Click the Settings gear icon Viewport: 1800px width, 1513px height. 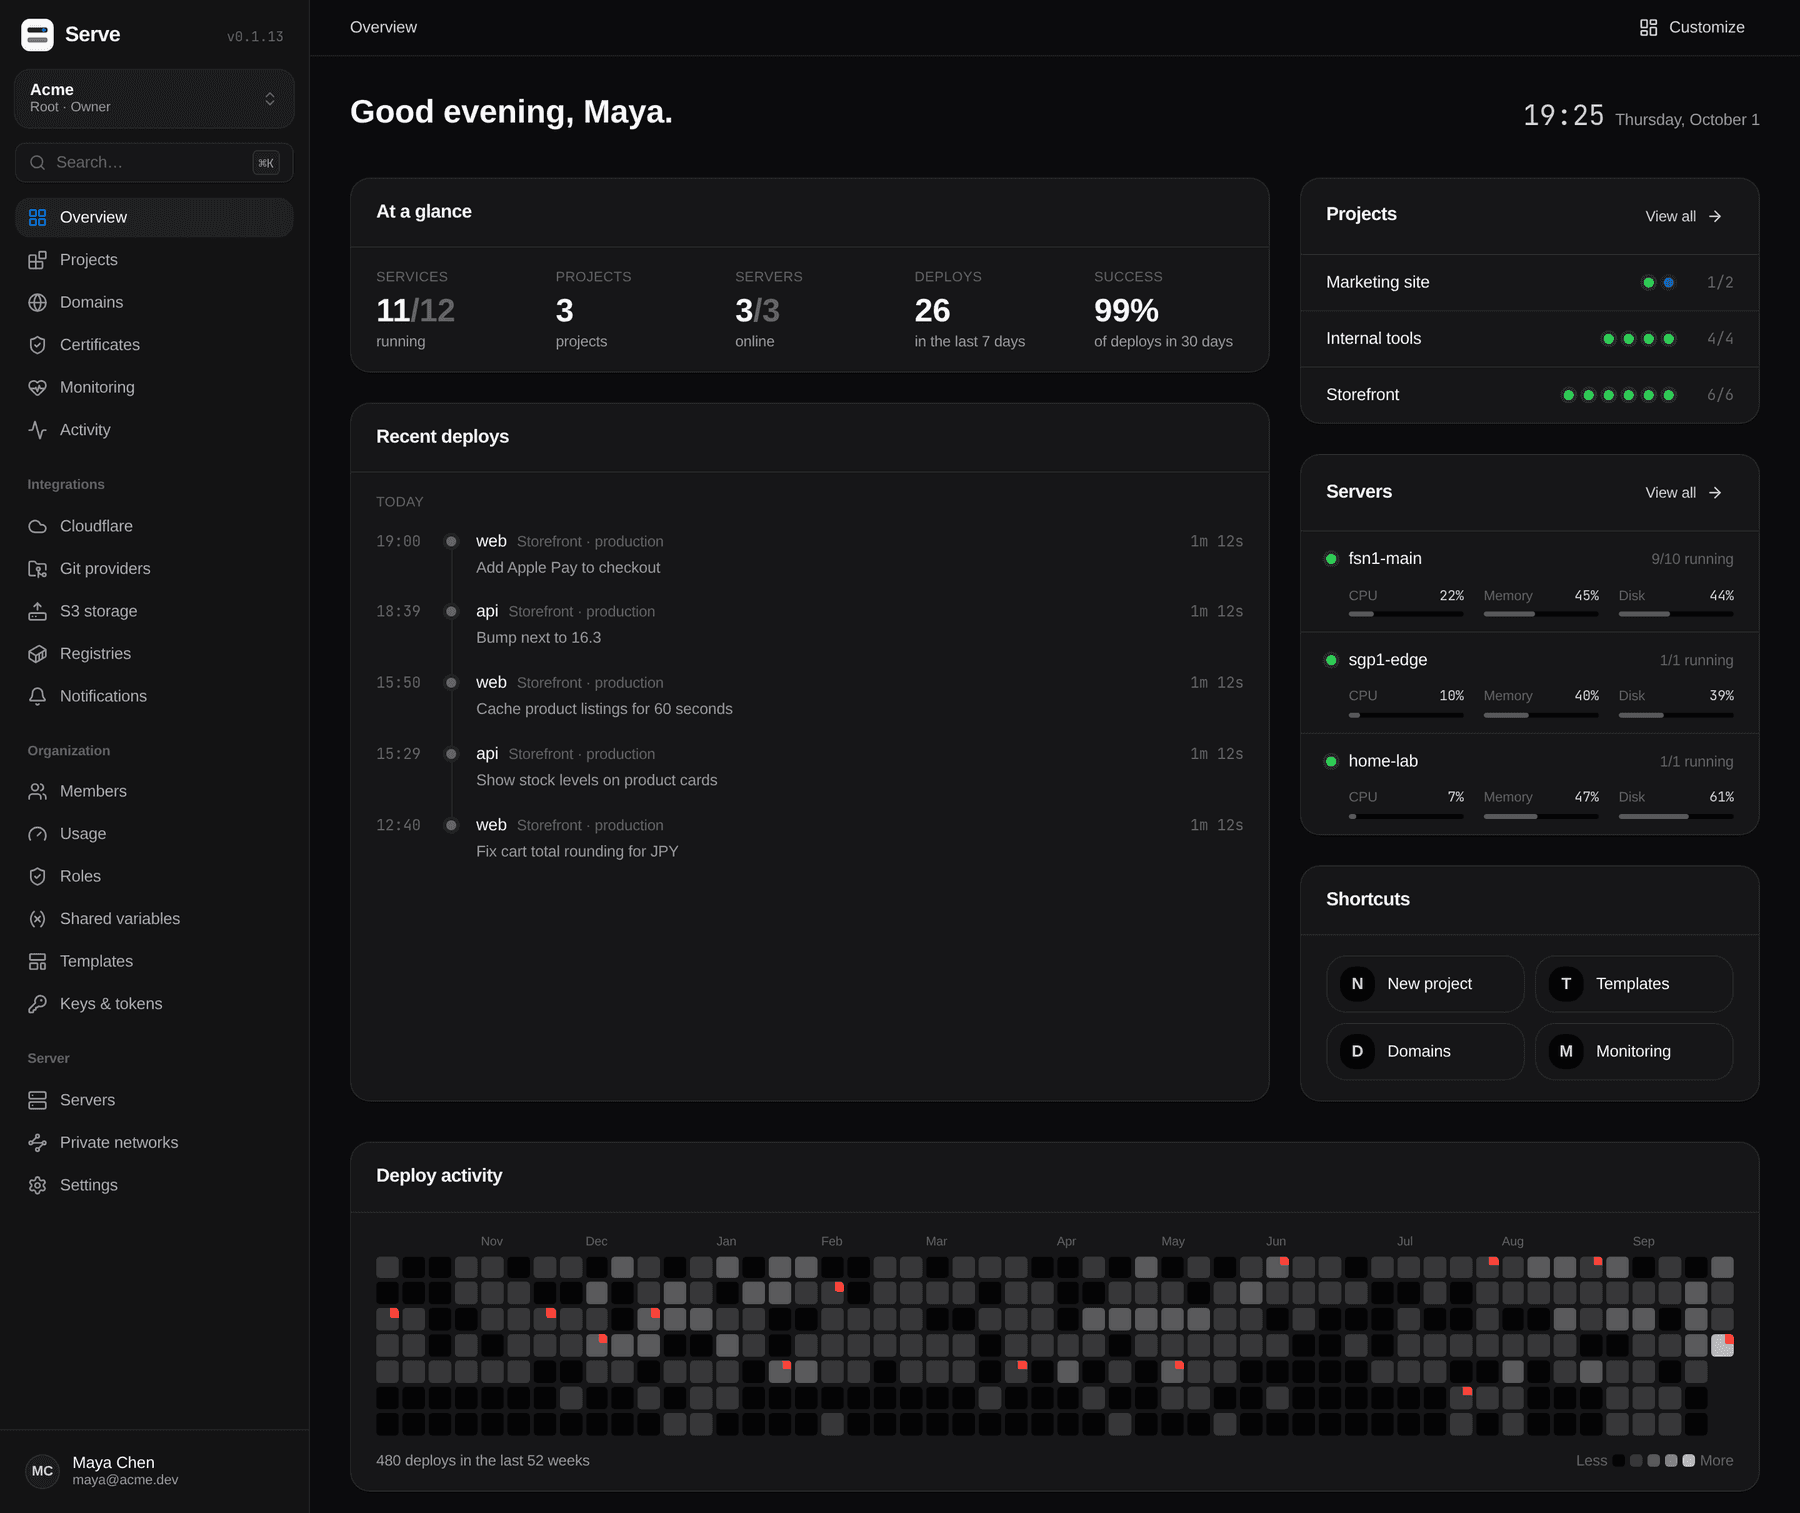click(37, 1185)
